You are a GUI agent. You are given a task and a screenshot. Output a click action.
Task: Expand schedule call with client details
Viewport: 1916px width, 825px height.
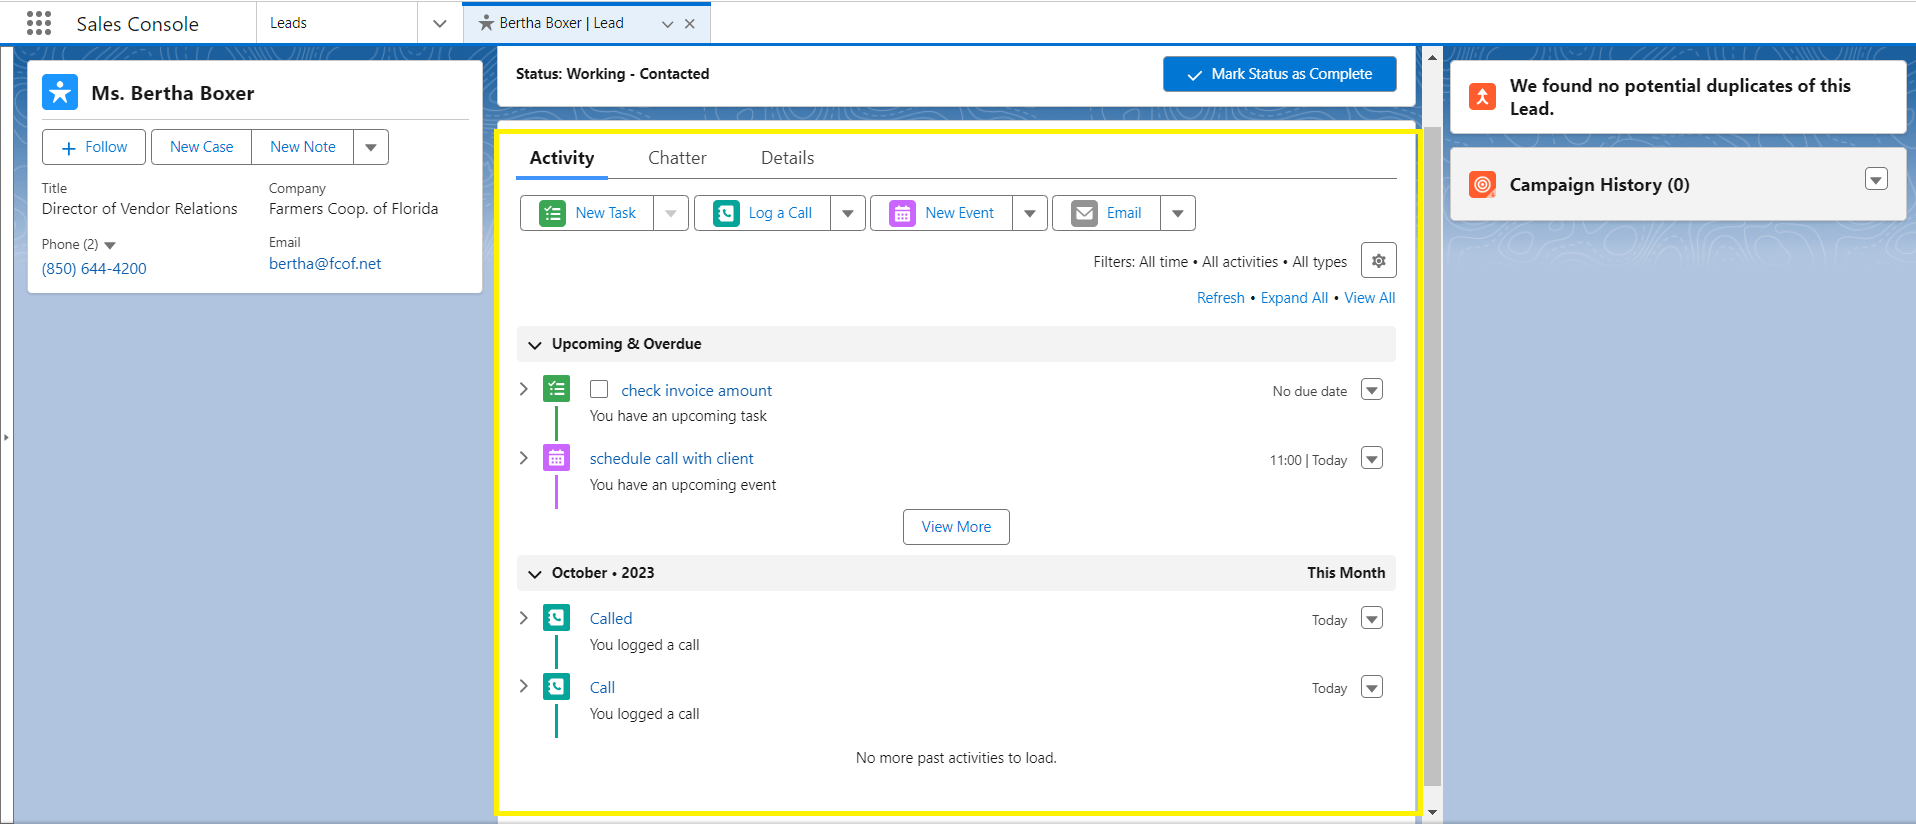524,457
